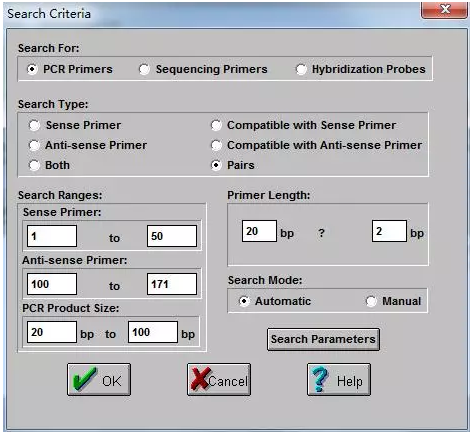The height and width of the screenshot is (434, 470).
Task: Select the Both search type option
Action: (x=34, y=165)
